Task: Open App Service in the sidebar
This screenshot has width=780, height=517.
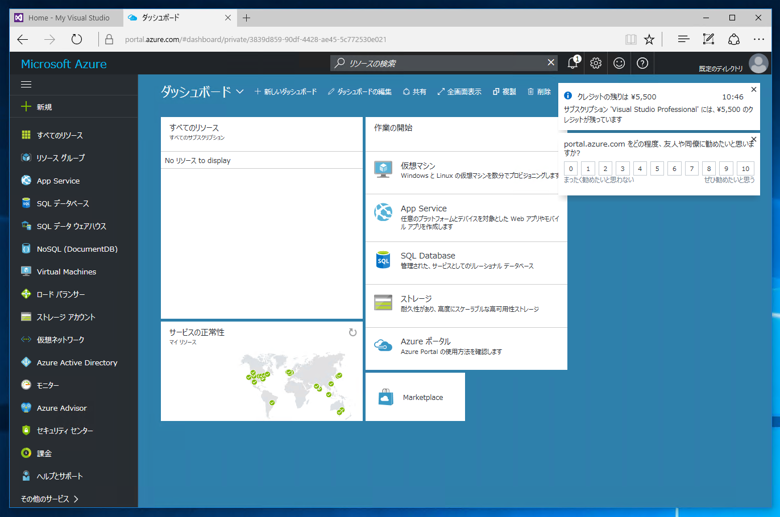Action: (x=58, y=181)
